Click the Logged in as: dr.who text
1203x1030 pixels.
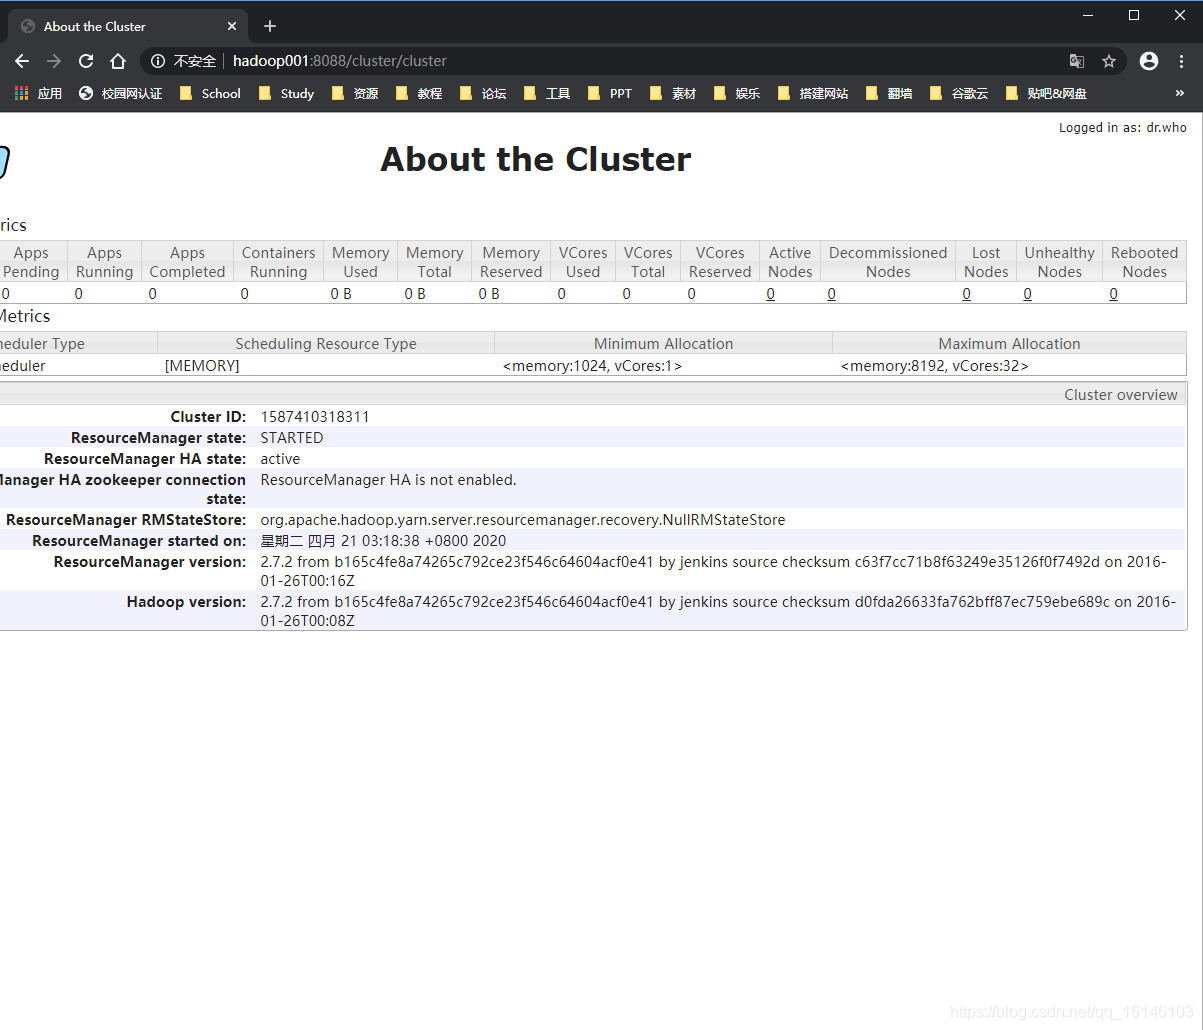pyautogui.click(x=1123, y=127)
